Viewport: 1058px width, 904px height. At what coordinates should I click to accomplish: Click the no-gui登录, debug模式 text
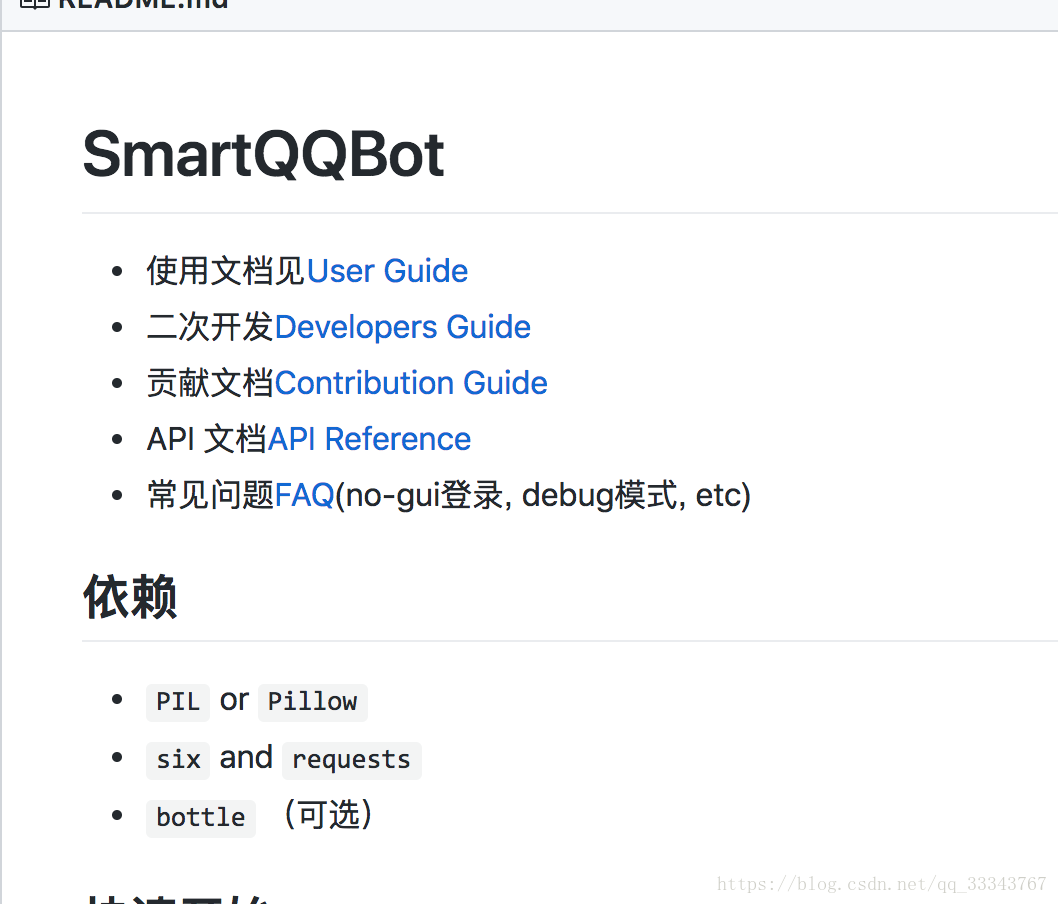coord(511,495)
